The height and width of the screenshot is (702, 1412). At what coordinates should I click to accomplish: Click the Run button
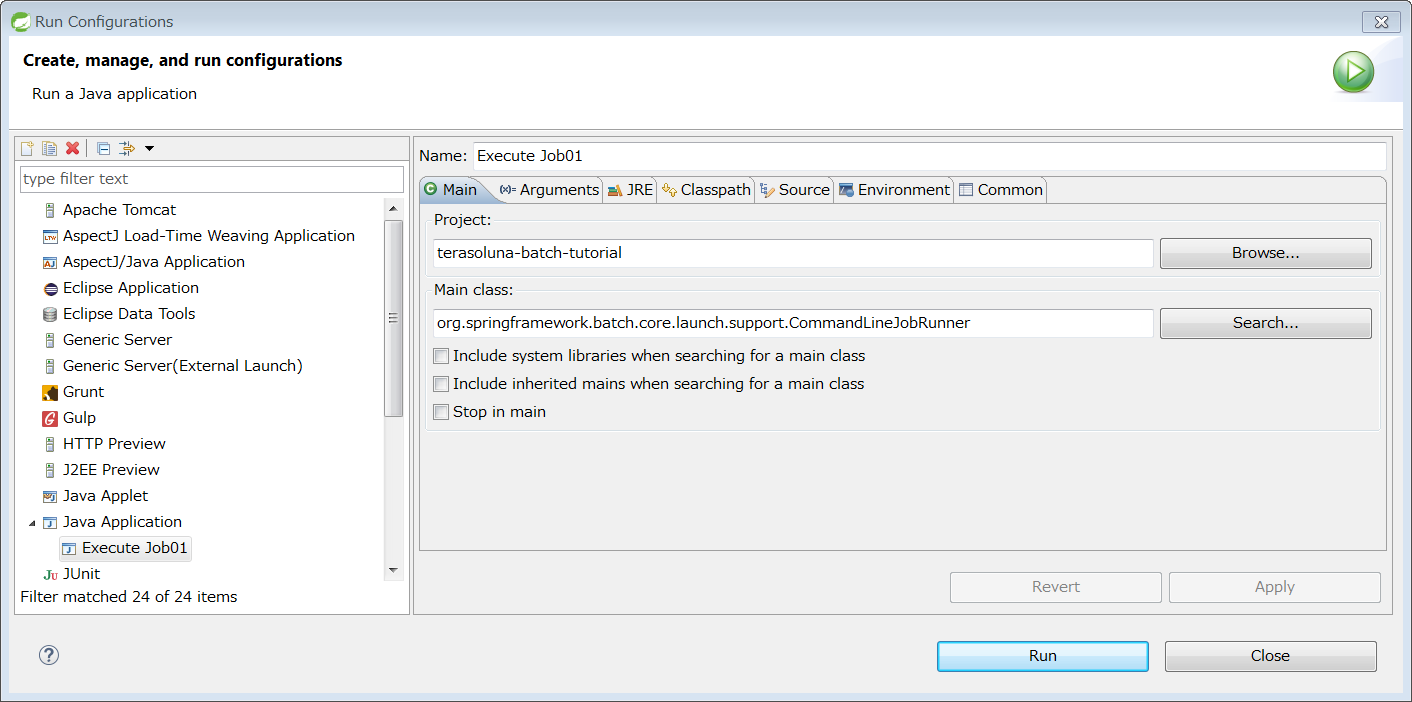point(1042,656)
